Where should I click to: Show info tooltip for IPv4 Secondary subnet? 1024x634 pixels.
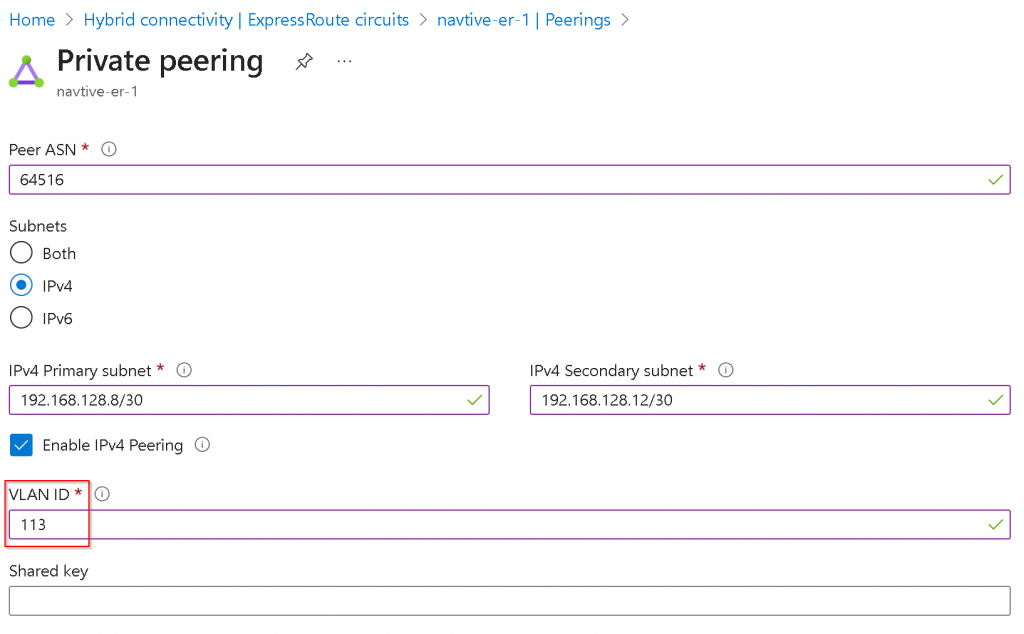click(726, 370)
